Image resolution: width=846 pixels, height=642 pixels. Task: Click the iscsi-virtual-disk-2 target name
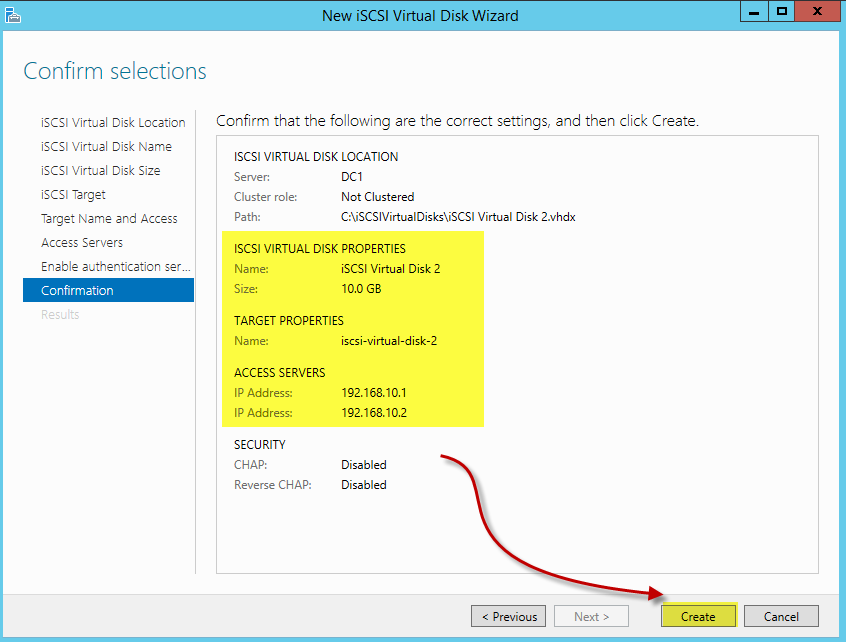click(x=389, y=341)
